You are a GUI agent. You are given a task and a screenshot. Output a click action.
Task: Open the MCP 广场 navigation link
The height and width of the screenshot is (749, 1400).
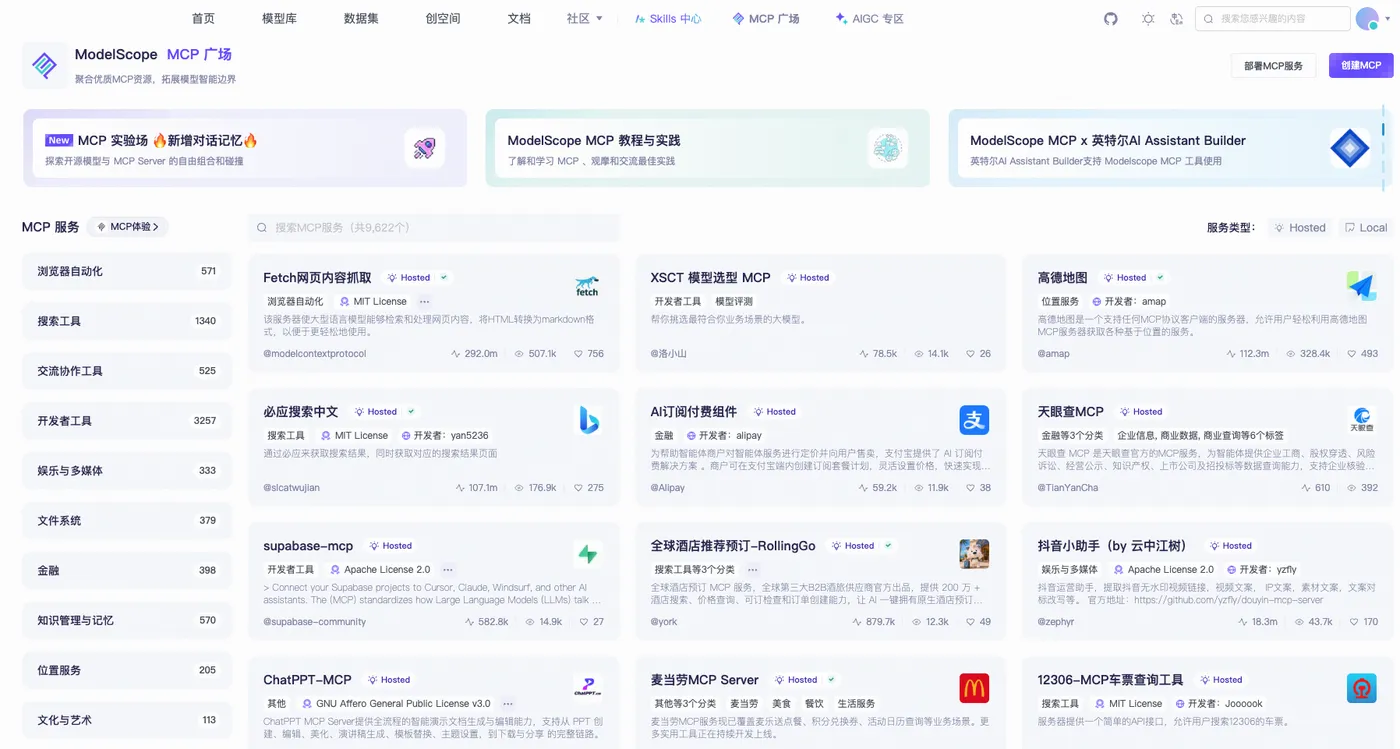pos(766,19)
